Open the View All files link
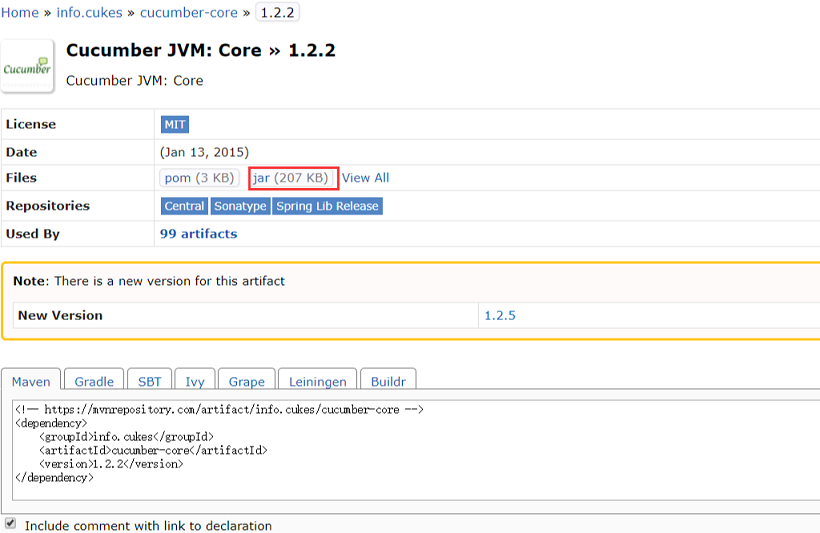This screenshot has height=533, width=820. point(365,178)
